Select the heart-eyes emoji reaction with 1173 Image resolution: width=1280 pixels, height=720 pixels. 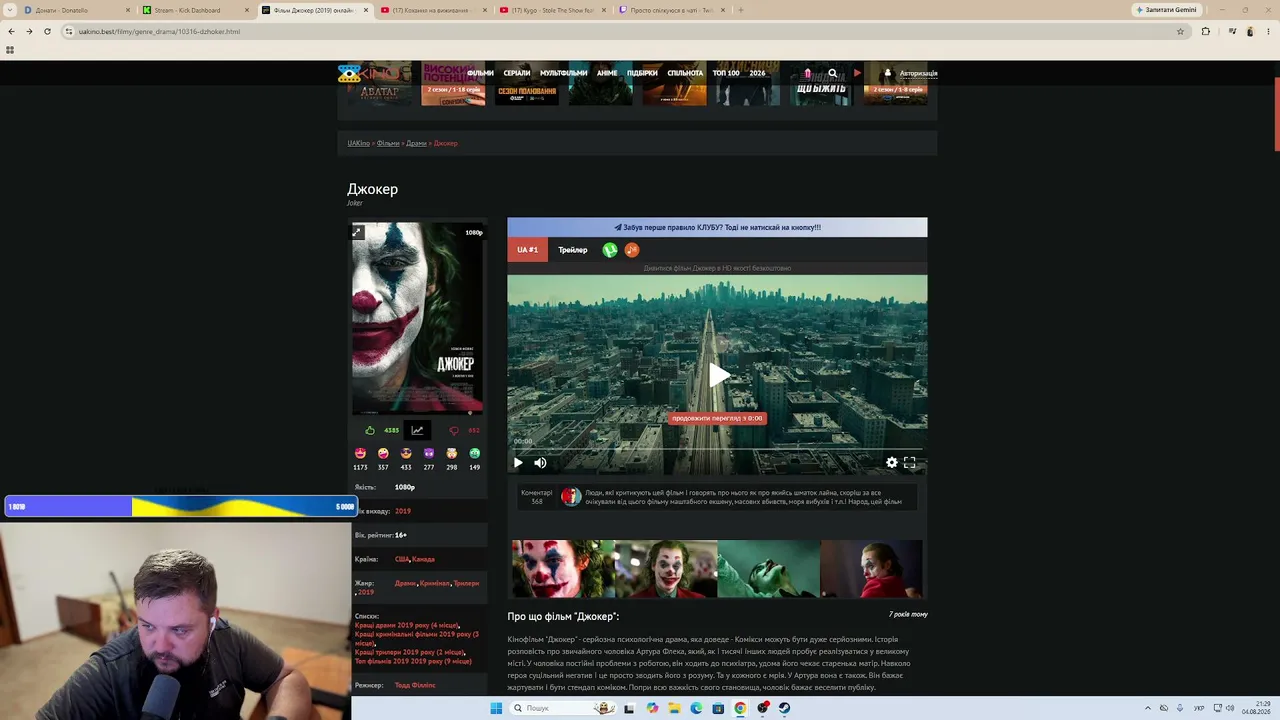coord(360,454)
